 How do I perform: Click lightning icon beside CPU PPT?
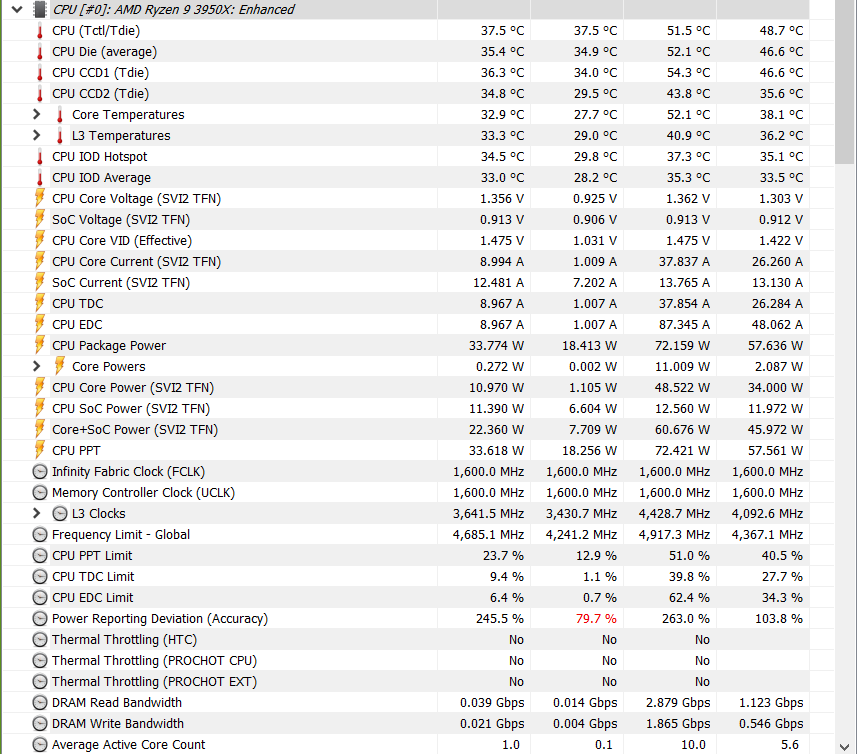click(40, 450)
